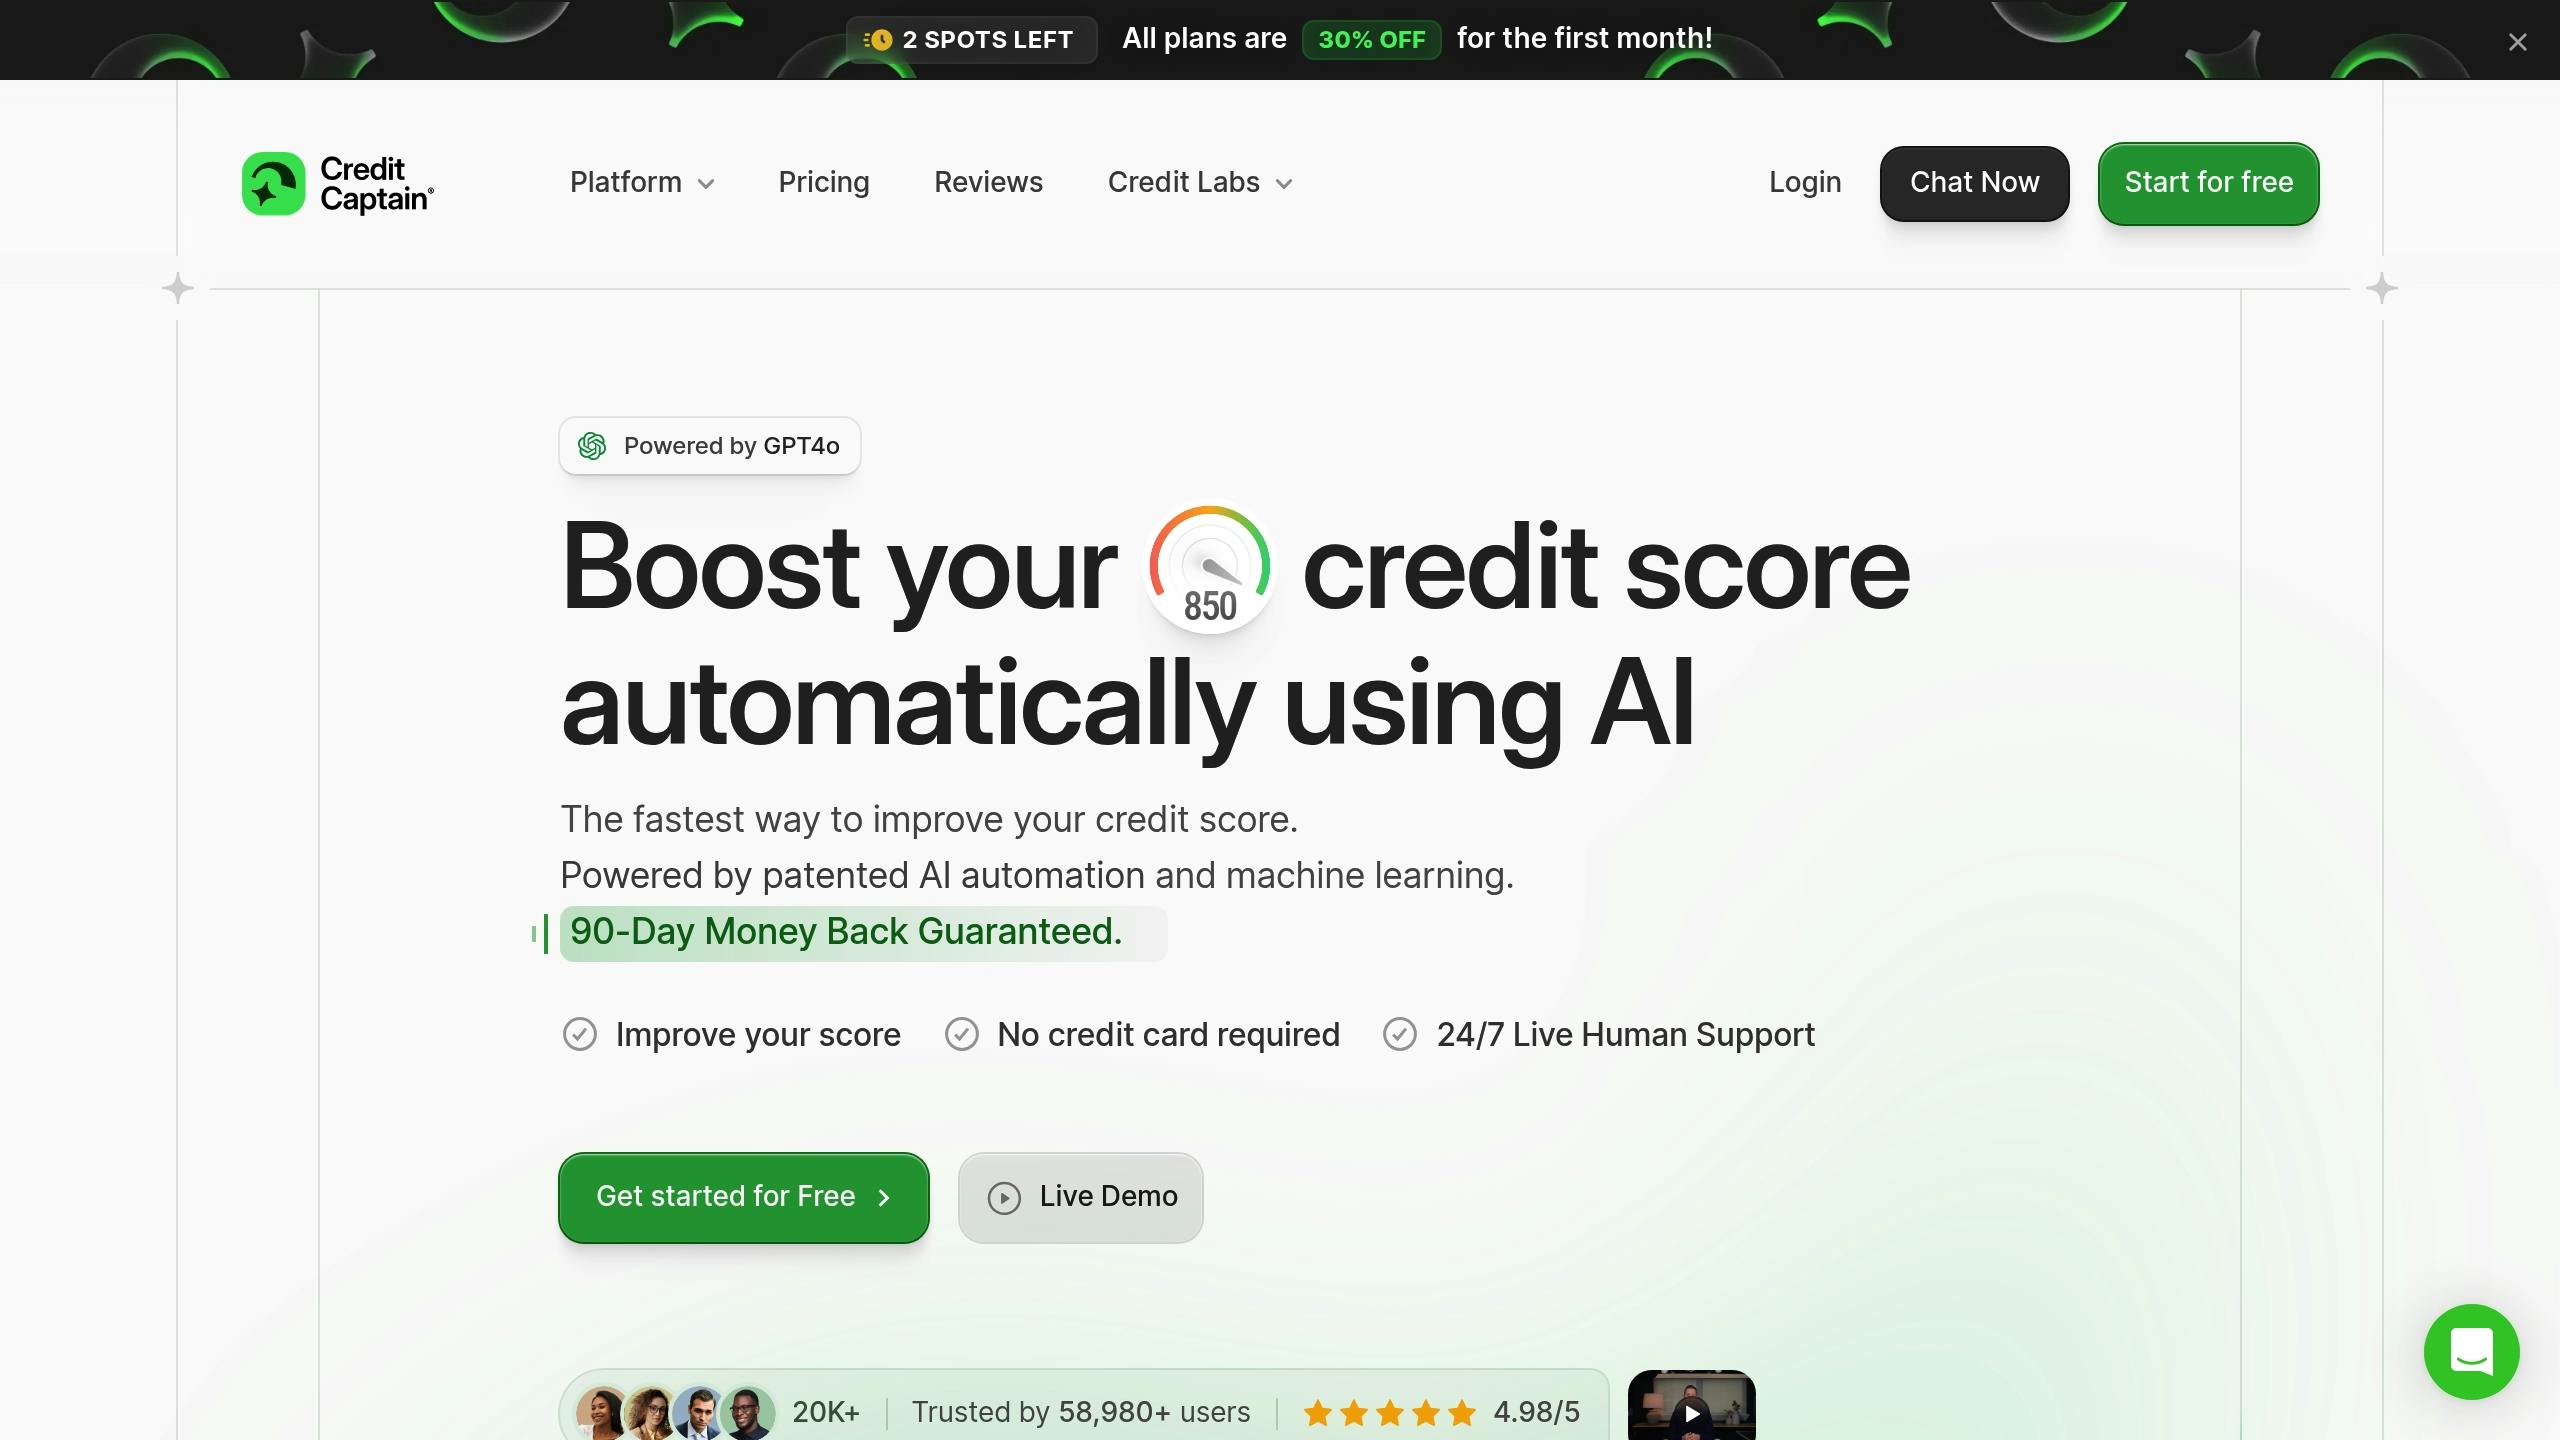Expand the Platform dropdown menu

click(640, 183)
